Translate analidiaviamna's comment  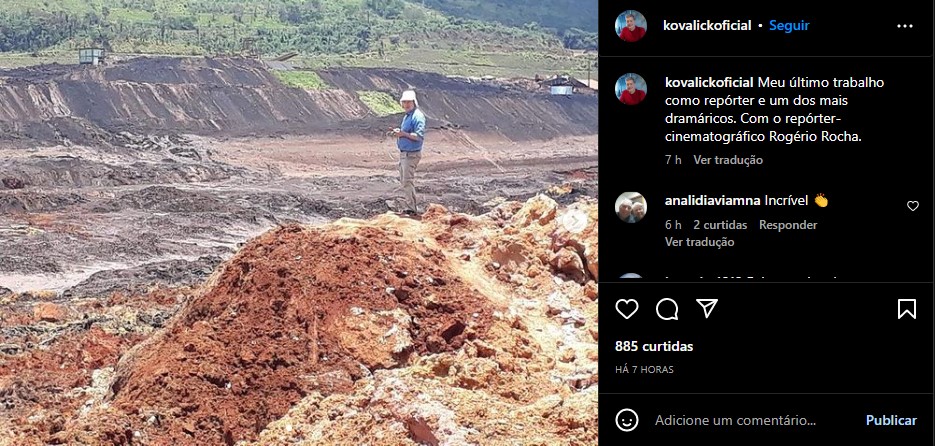[699, 241]
